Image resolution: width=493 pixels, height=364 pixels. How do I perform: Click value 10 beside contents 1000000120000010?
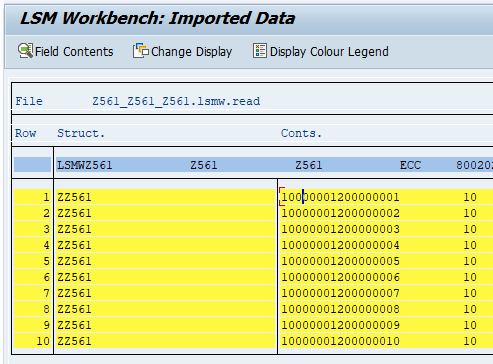[x=470, y=341]
